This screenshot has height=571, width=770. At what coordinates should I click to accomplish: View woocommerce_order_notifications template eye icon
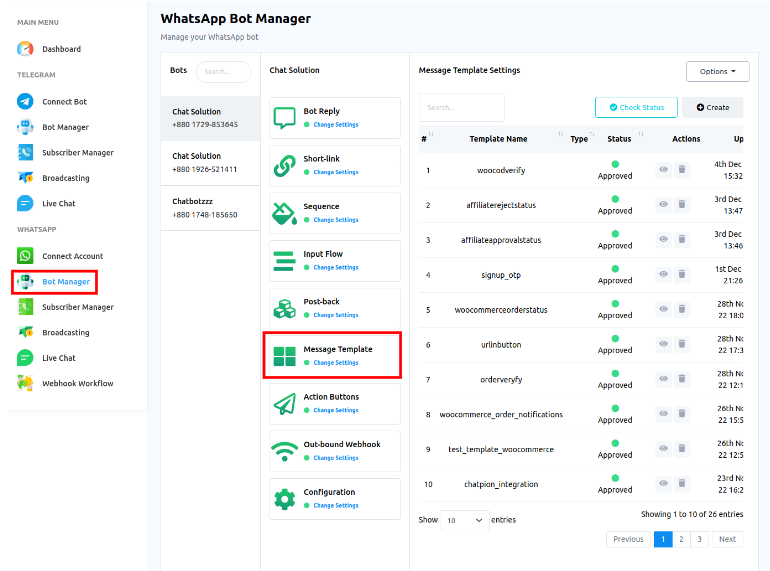(663, 413)
